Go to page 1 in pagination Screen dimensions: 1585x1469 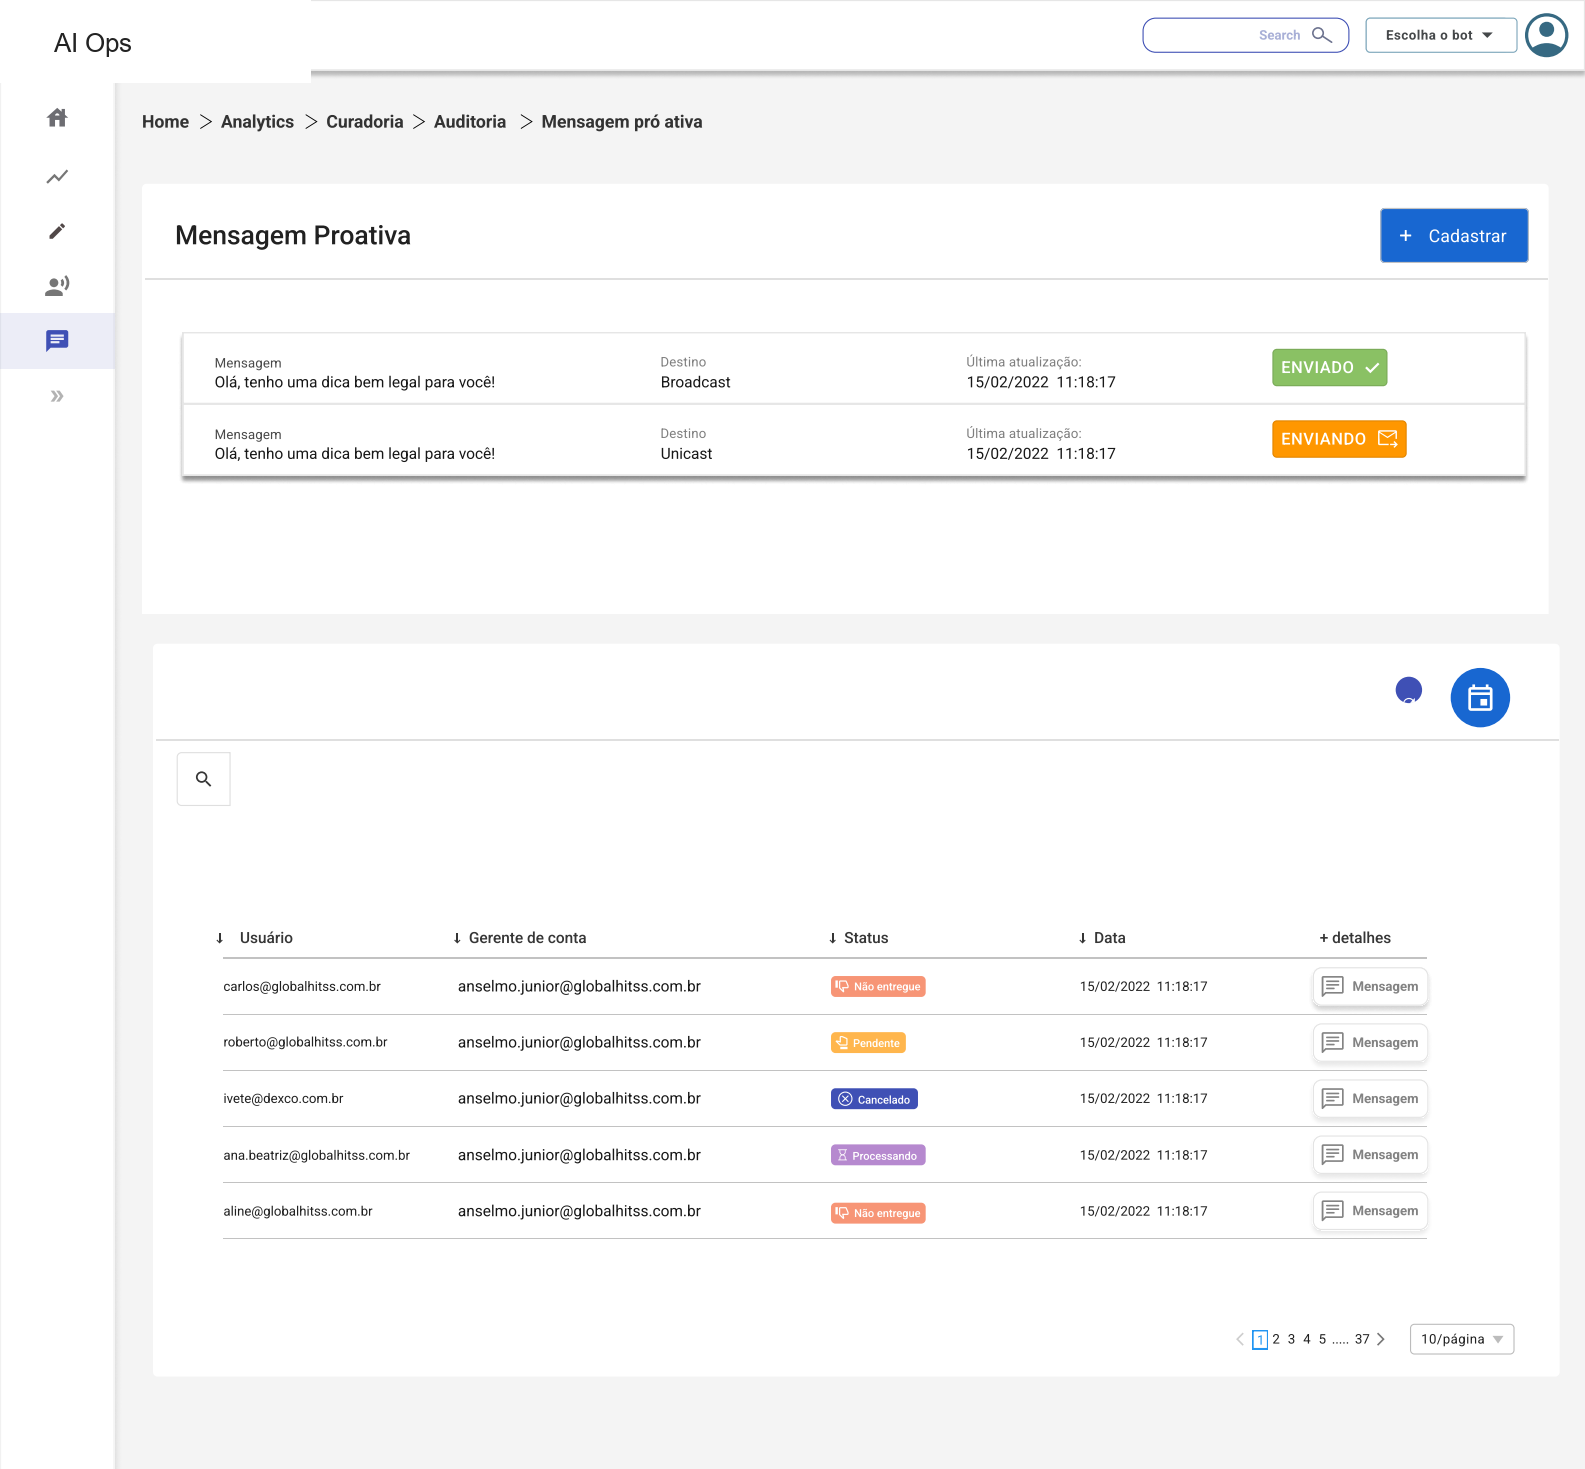1260,1340
